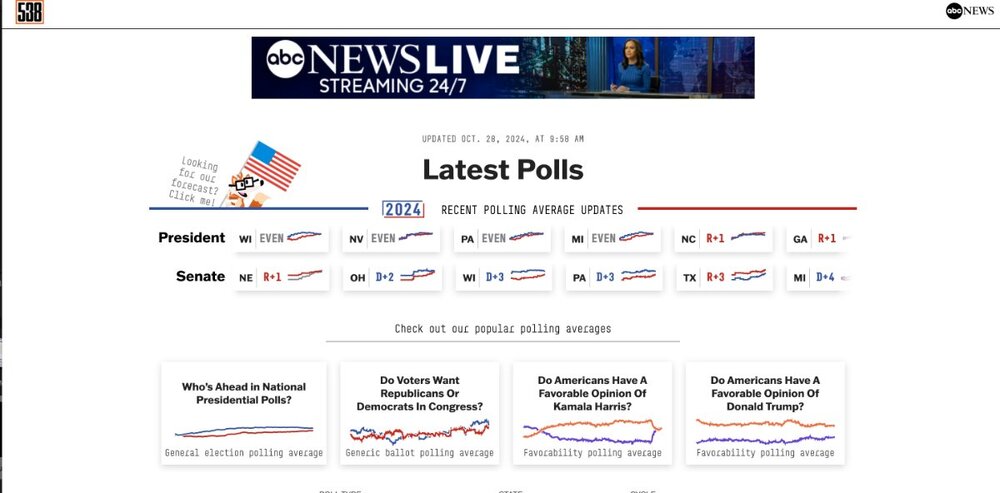Open Georgia R+1 presidential polling card

tap(817, 239)
